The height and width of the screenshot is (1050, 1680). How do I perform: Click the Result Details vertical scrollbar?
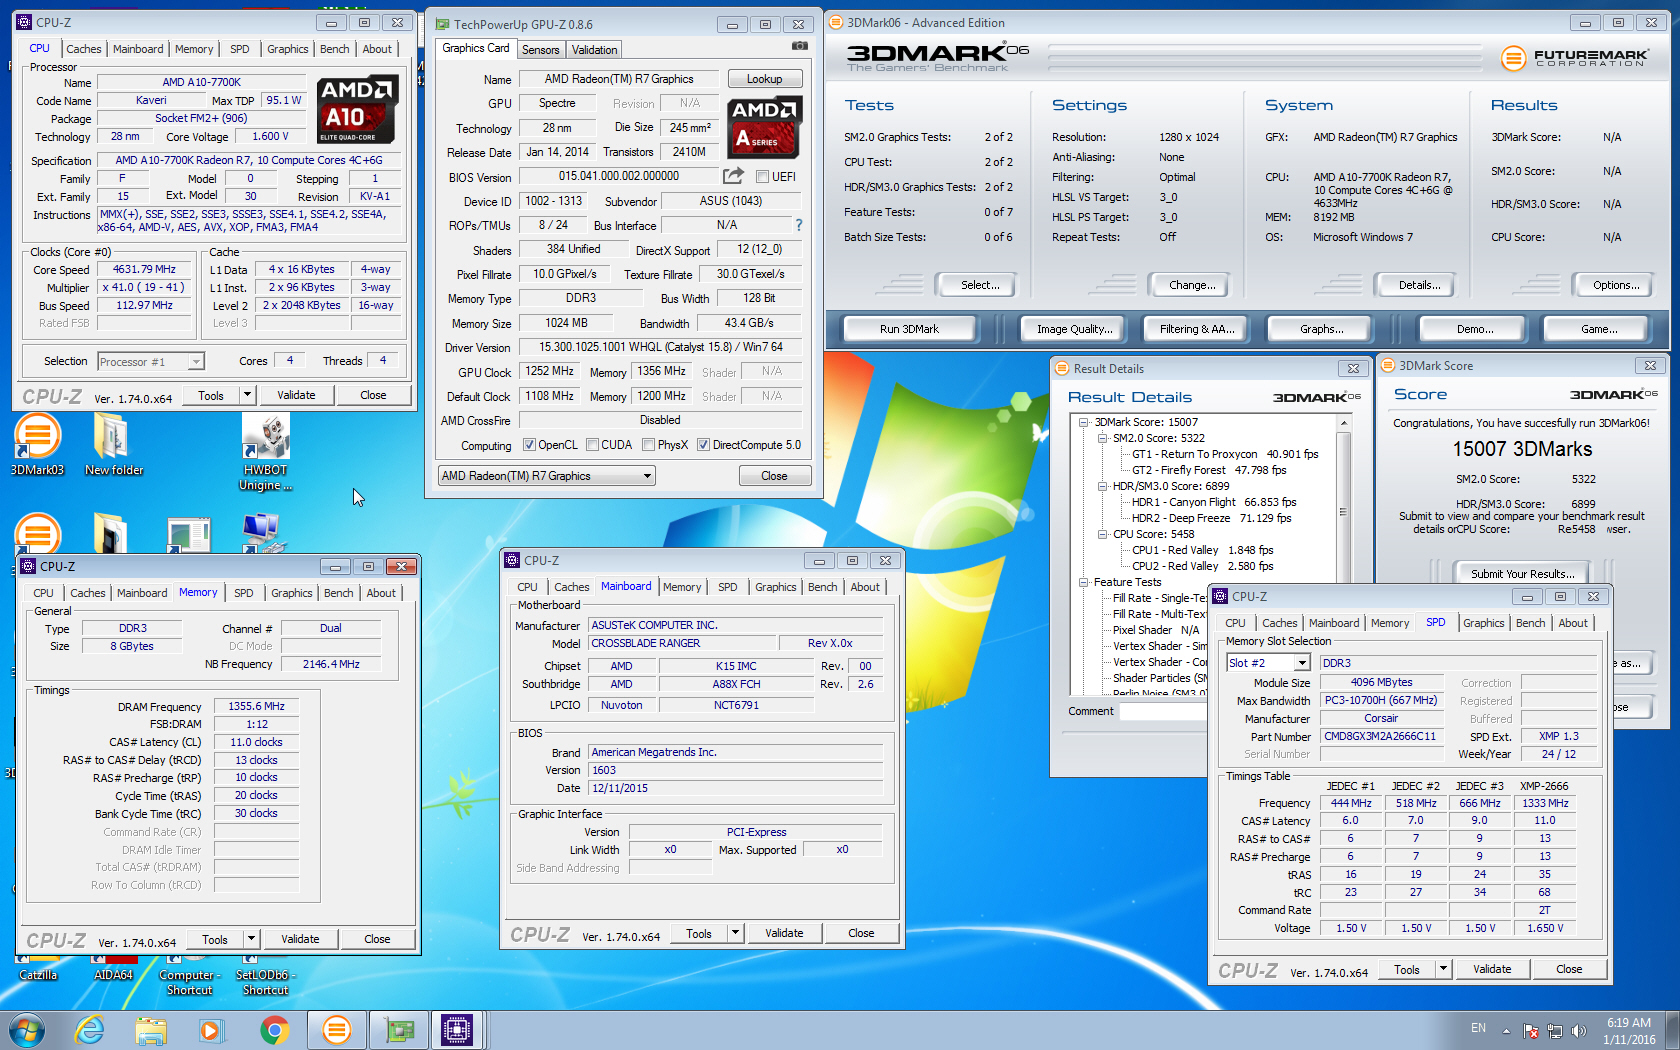[x=1343, y=555]
